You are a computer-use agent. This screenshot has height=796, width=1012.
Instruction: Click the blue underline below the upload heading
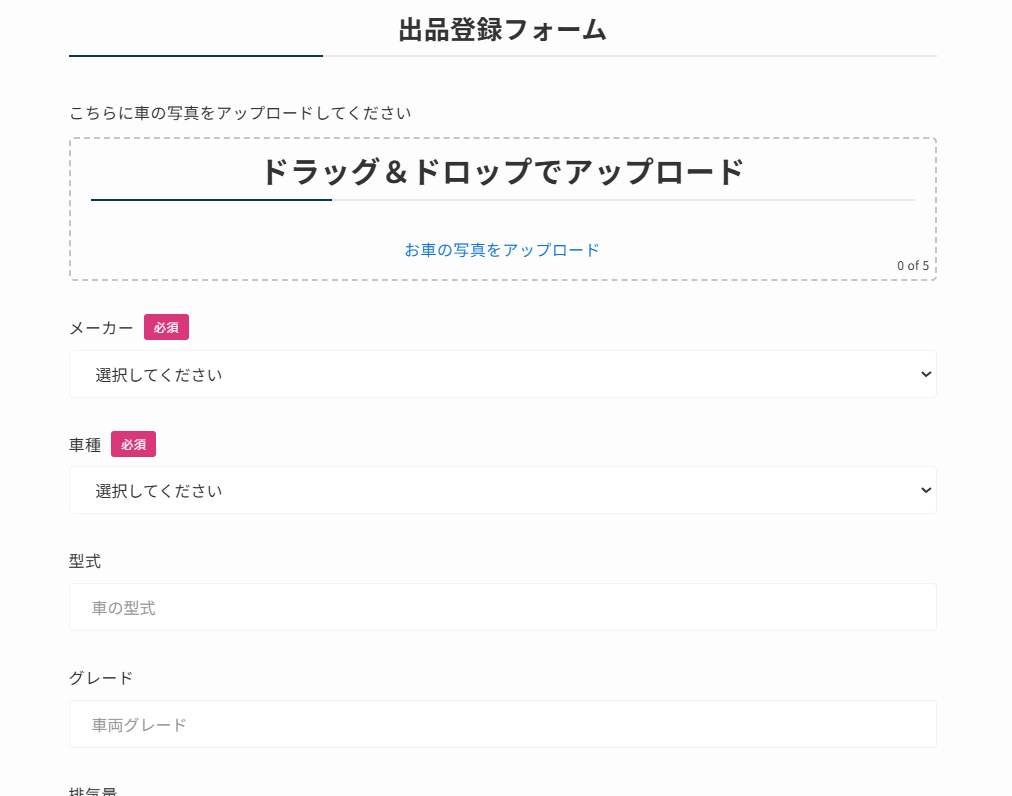coord(211,200)
